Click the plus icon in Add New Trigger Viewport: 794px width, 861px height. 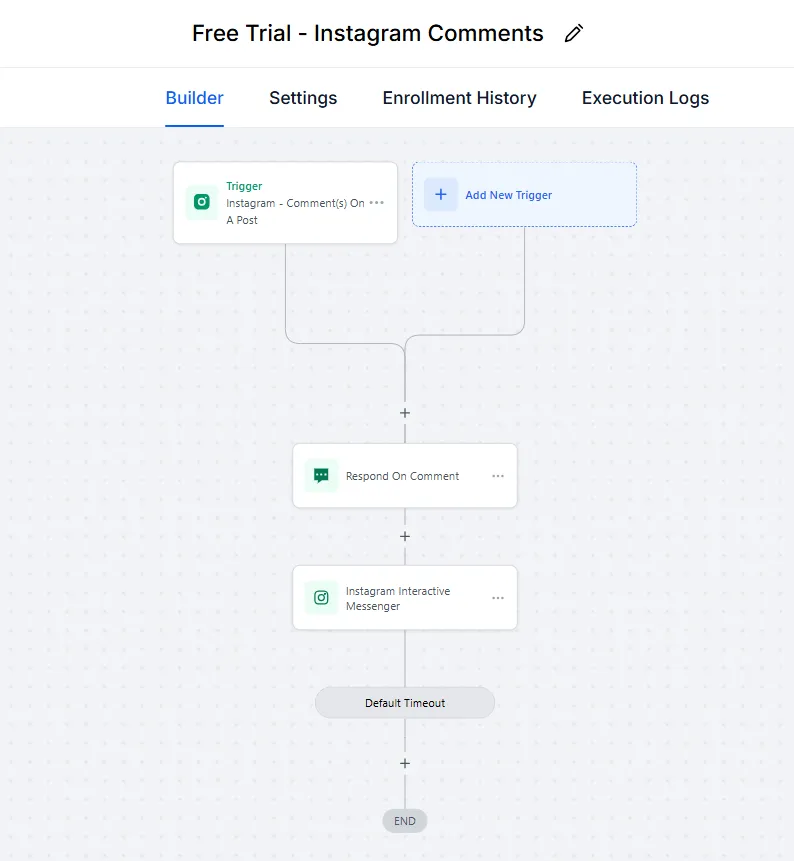click(x=441, y=195)
